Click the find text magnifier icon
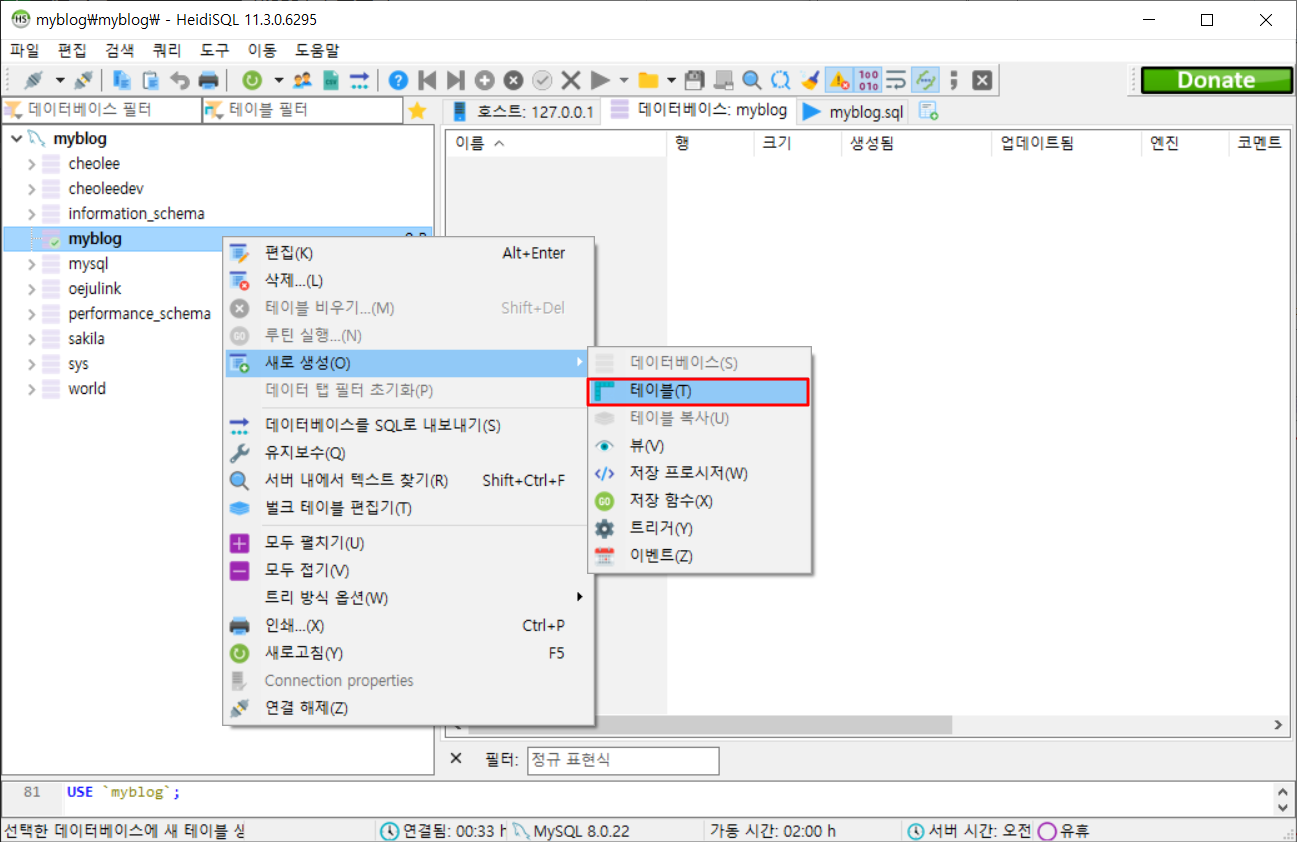 752,80
